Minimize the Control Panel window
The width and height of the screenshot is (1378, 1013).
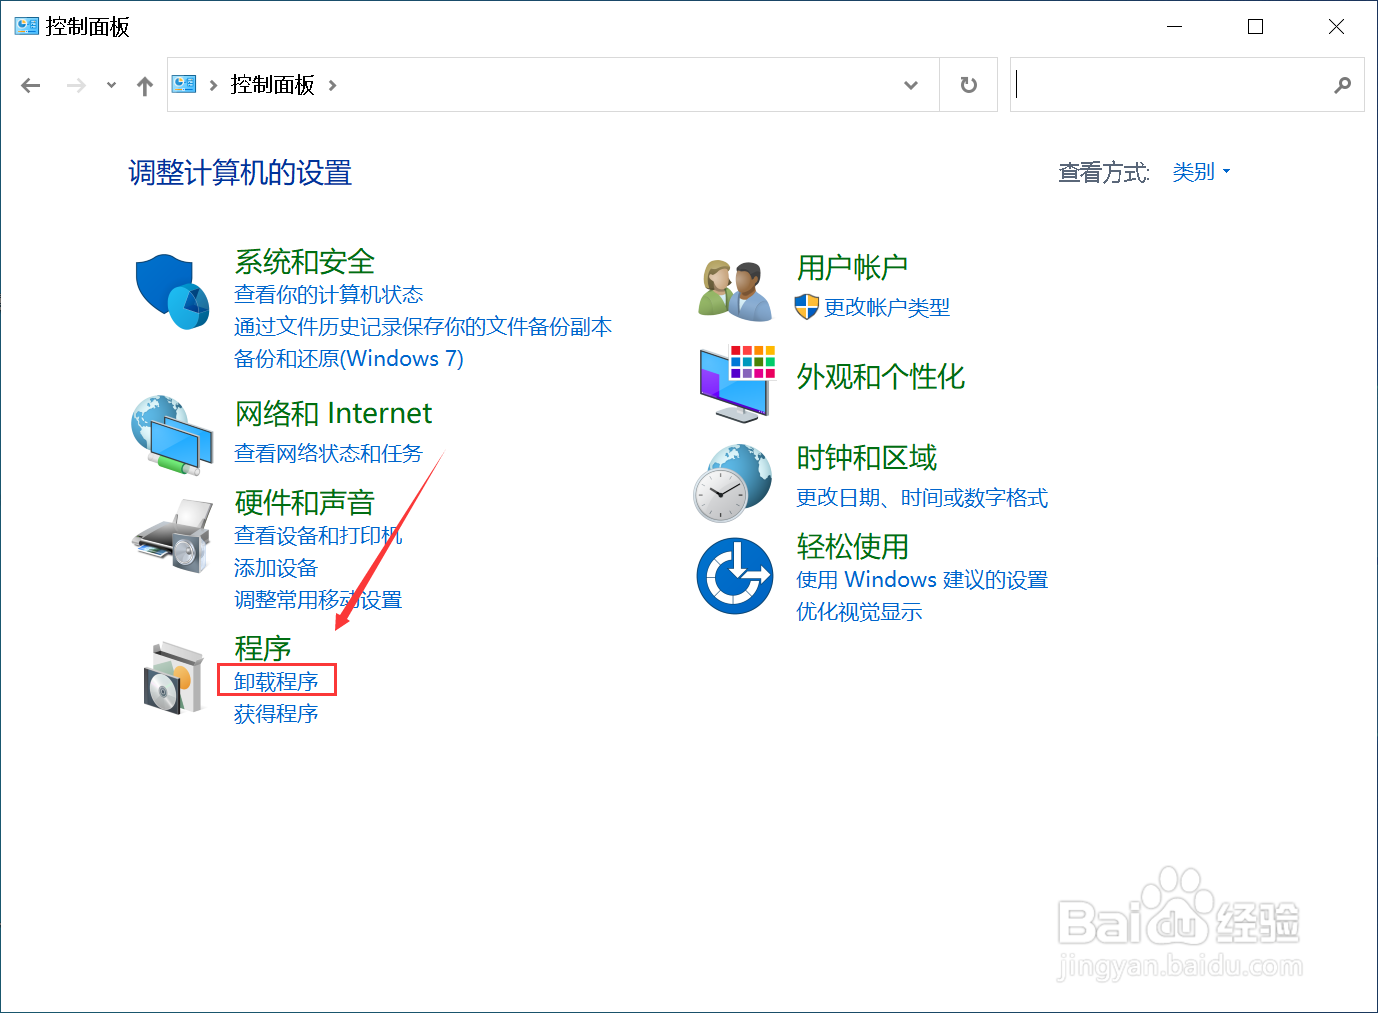pyautogui.click(x=1175, y=27)
